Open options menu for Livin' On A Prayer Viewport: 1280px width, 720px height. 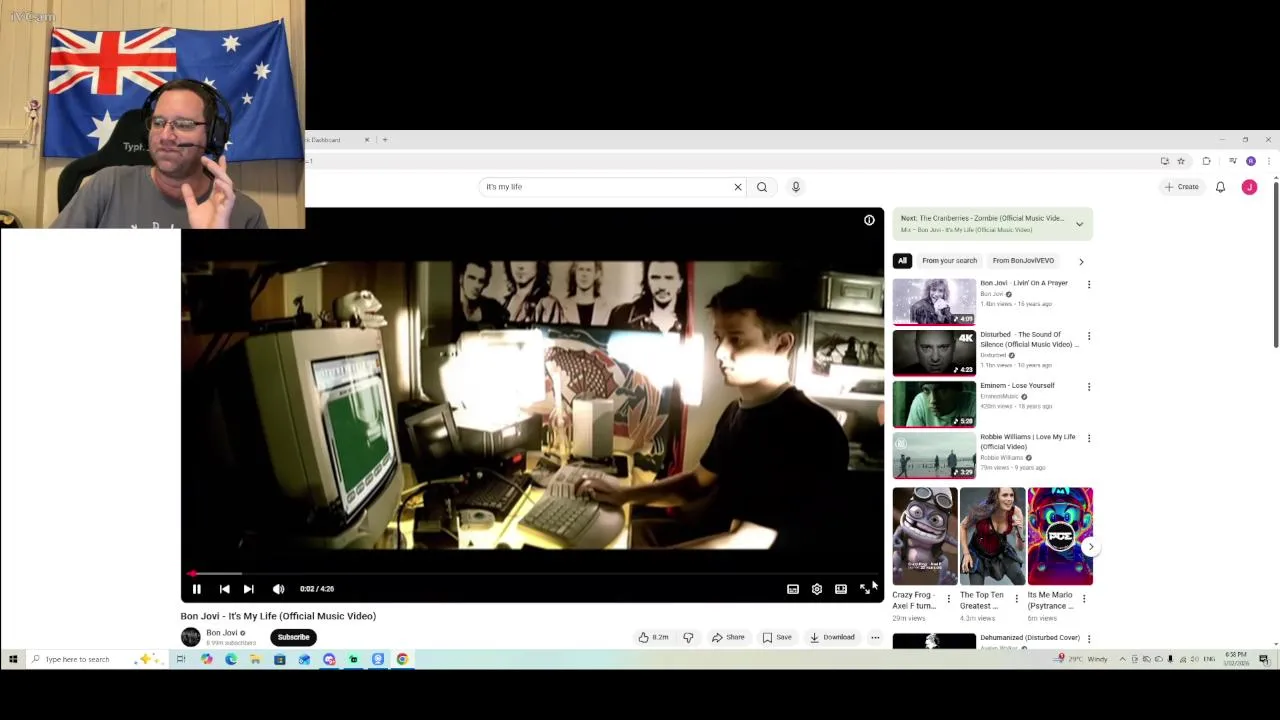(1089, 285)
